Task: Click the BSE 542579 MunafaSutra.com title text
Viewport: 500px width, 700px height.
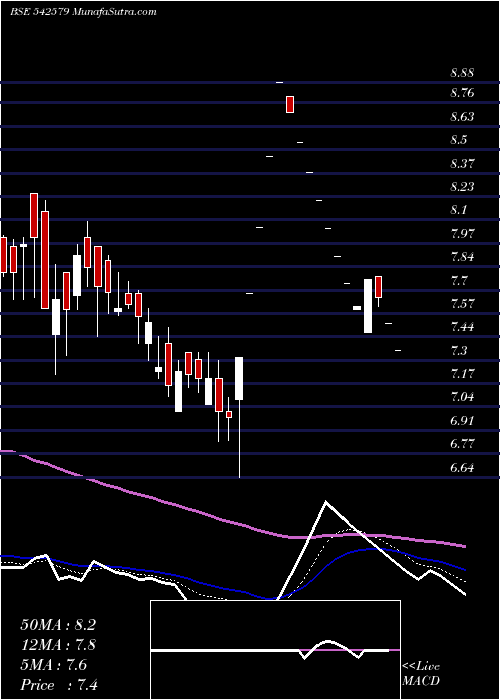Action: pyautogui.click(x=83, y=12)
